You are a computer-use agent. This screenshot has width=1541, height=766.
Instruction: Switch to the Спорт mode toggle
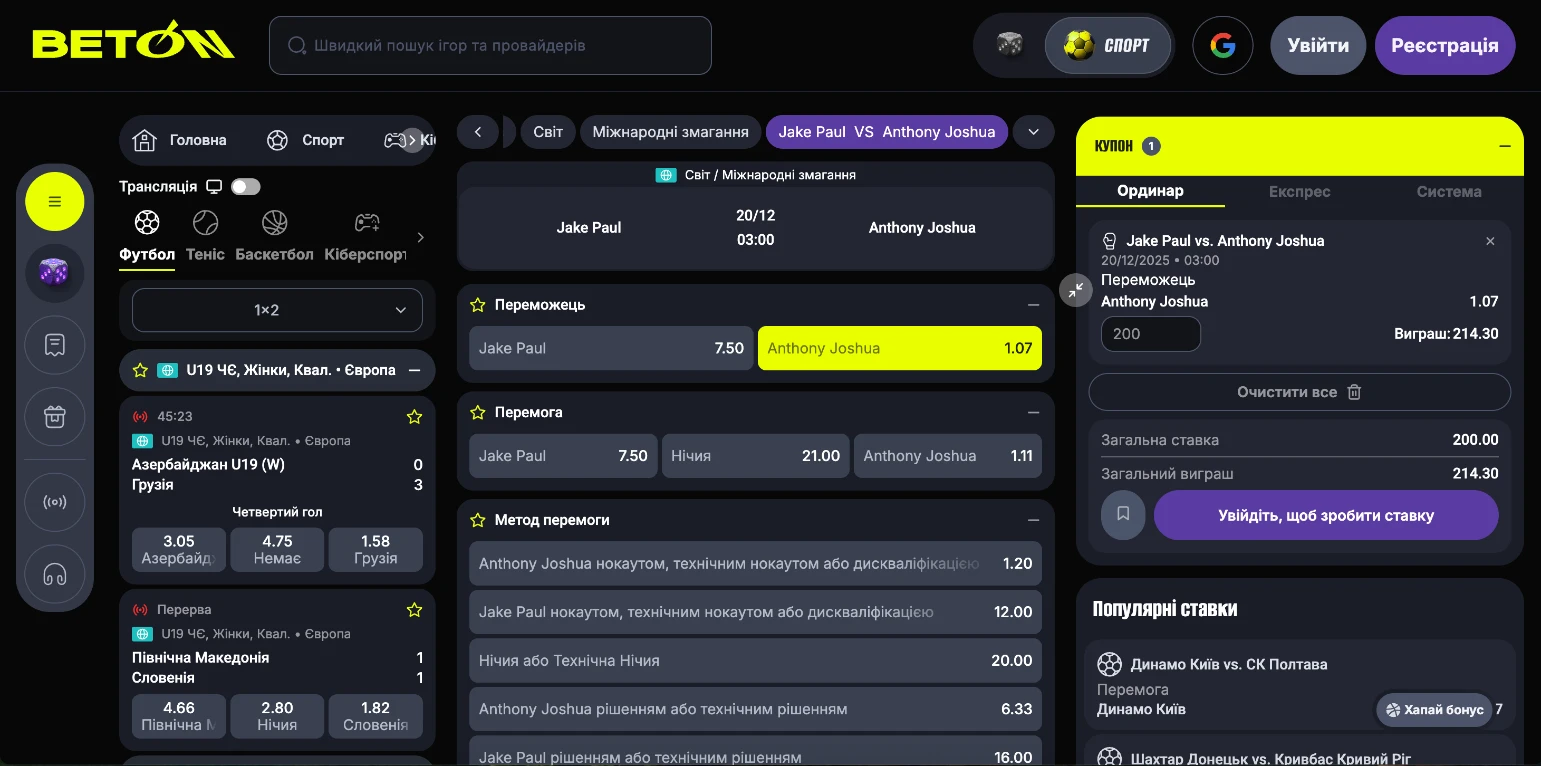click(1107, 45)
